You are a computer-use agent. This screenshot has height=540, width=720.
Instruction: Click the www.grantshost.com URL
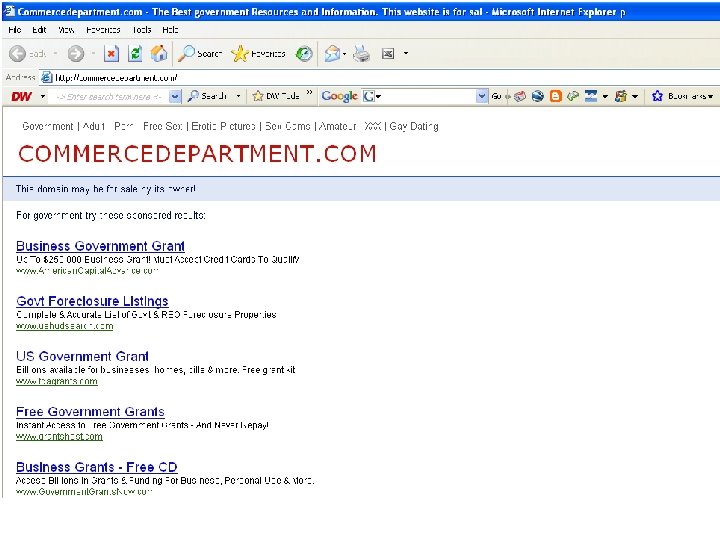tap(59, 436)
